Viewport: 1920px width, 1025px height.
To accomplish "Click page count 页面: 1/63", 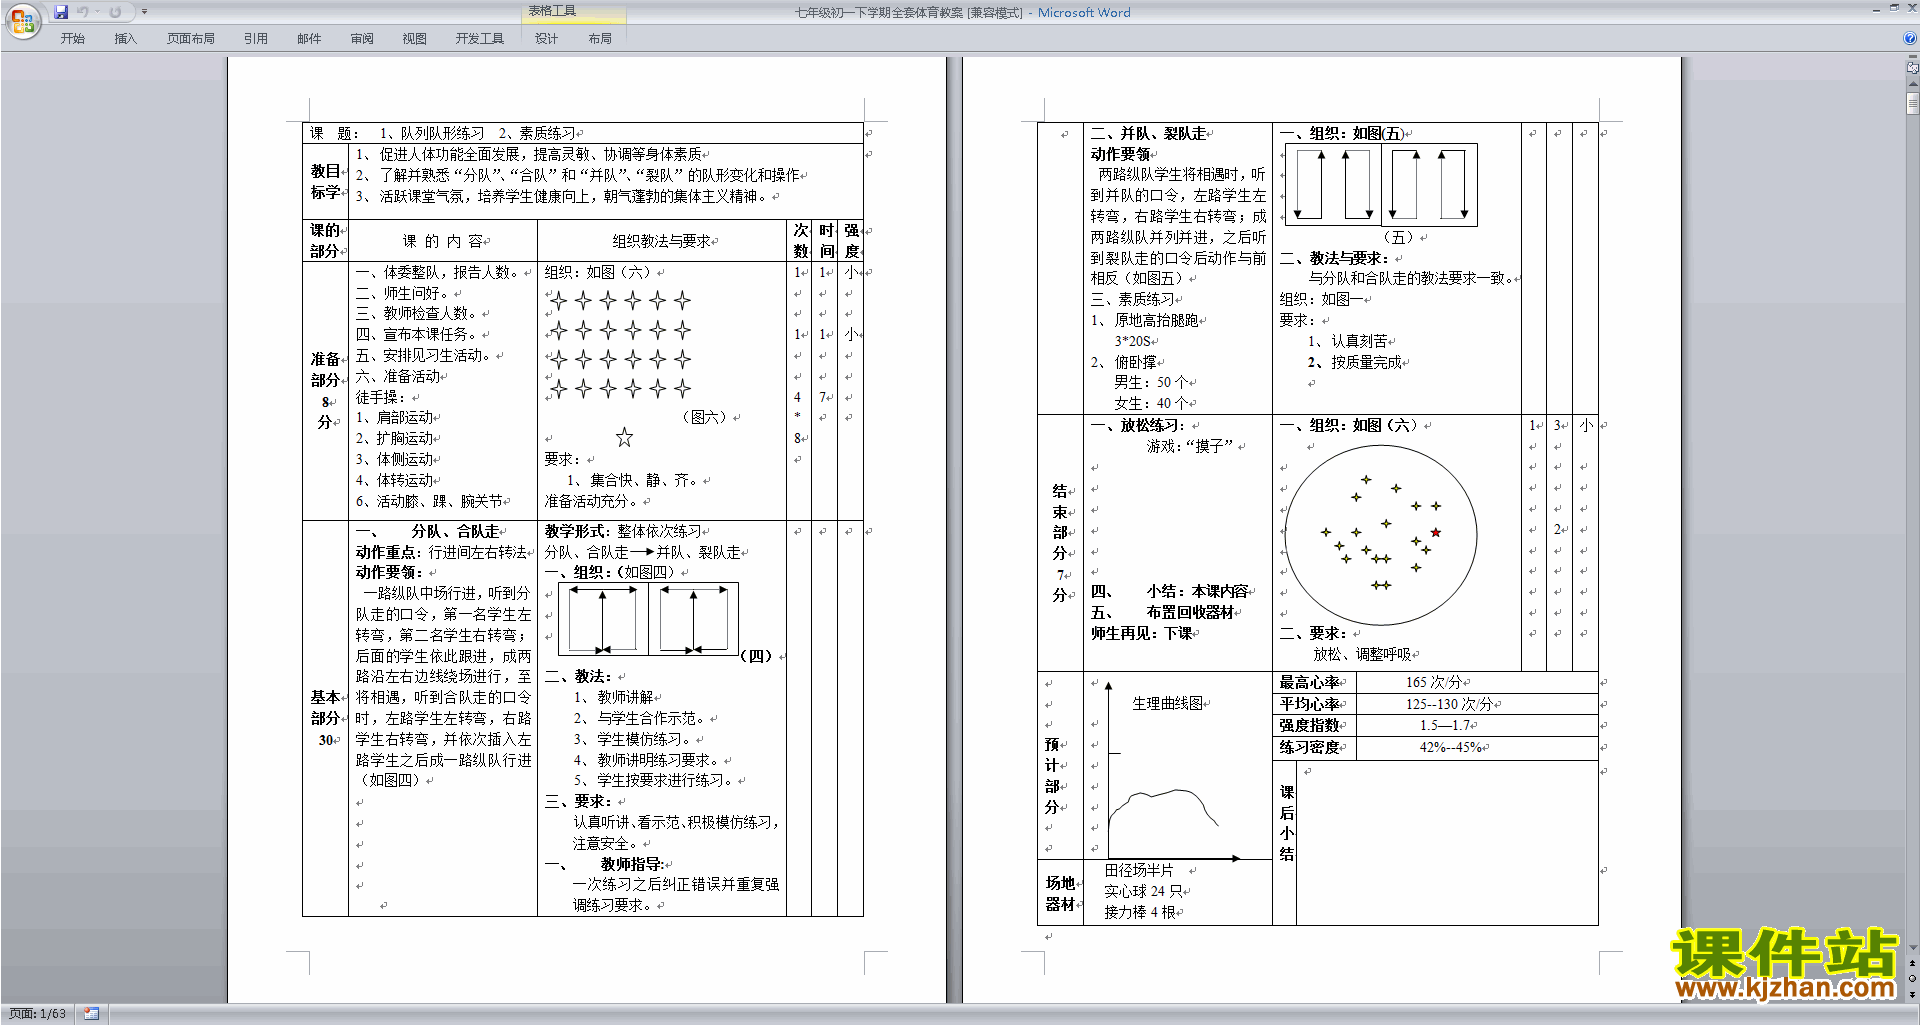I will (38, 1014).
